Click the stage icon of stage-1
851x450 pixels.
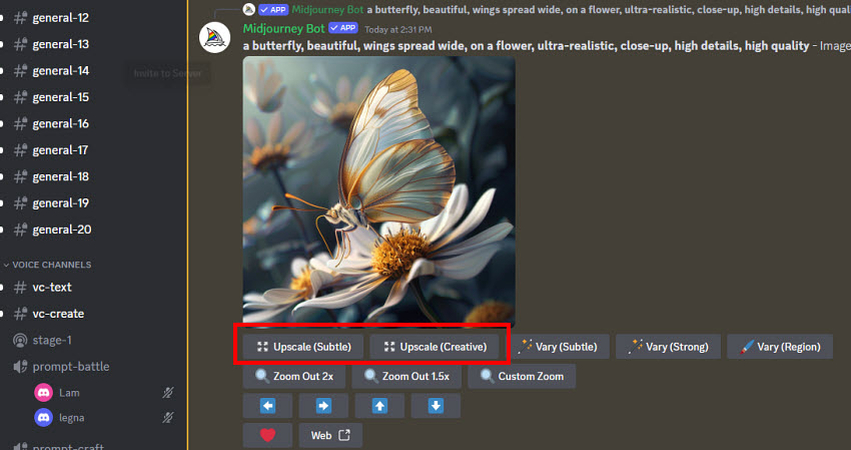tap(20, 340)
